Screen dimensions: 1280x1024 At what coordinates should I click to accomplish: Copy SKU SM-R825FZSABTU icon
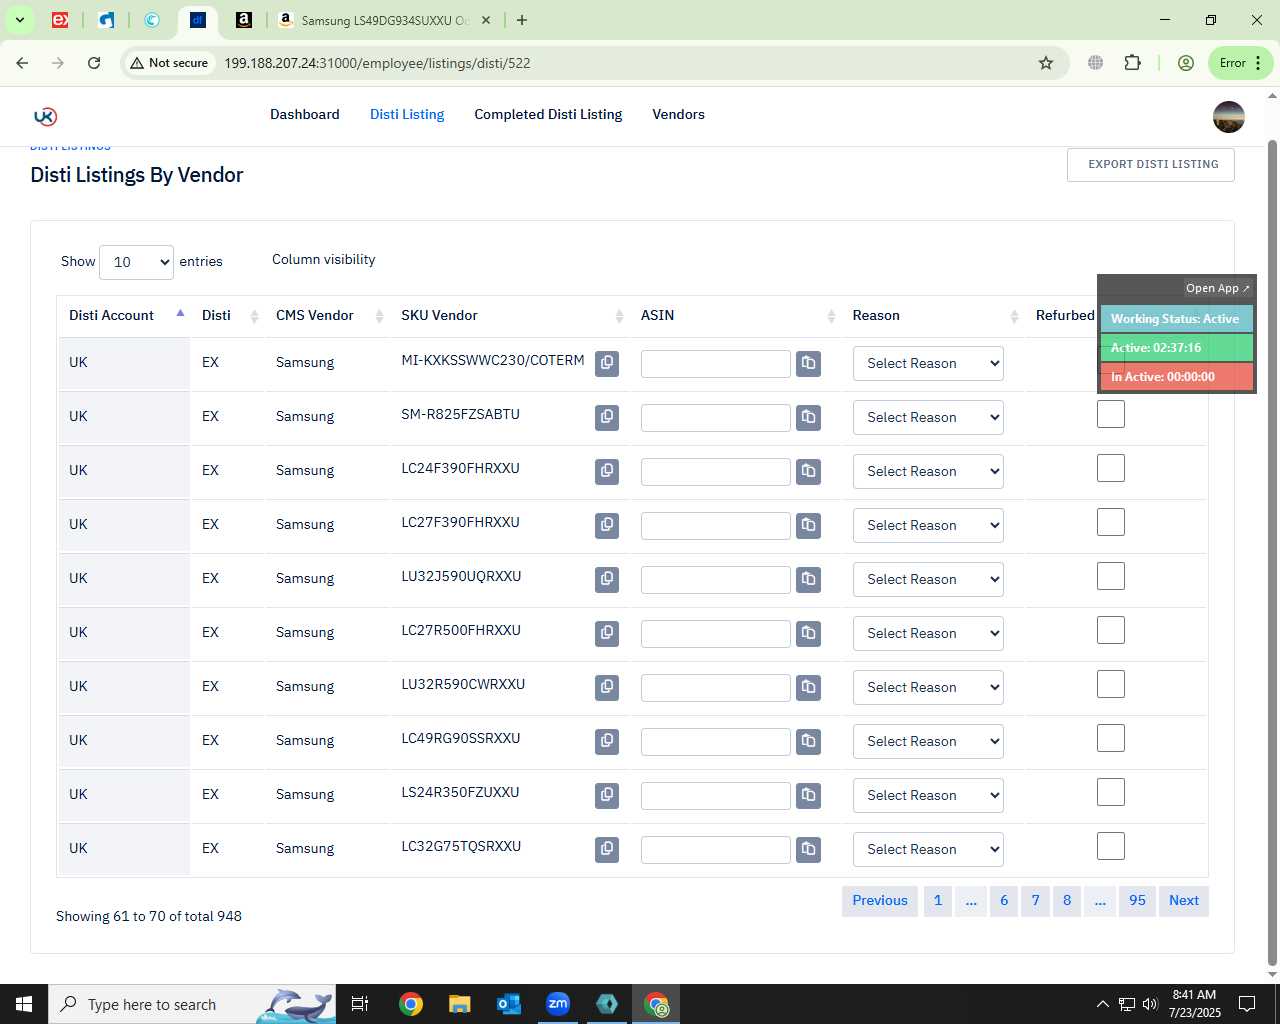tap(607, 417)
